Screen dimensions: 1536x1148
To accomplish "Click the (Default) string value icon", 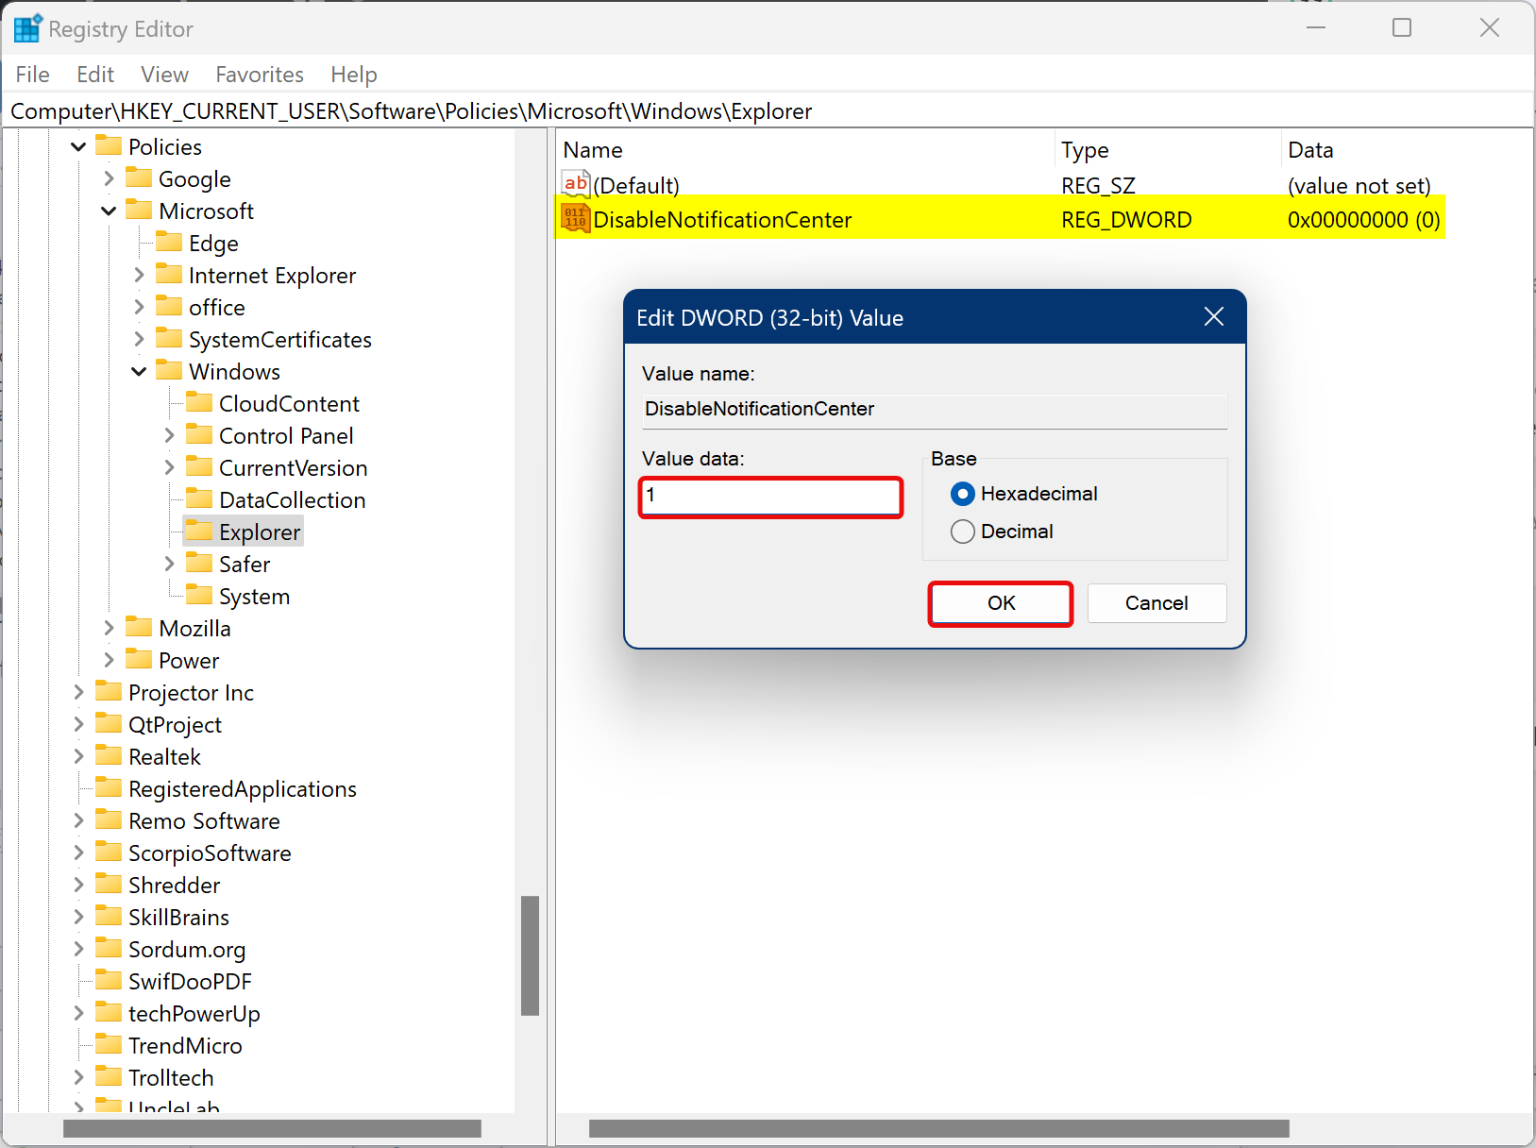I will [576, 184].
